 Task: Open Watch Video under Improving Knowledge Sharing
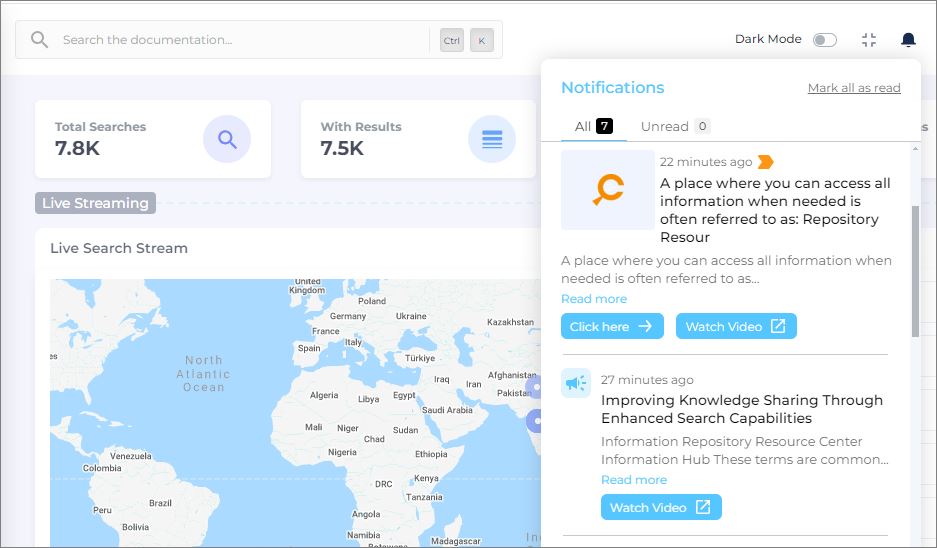coord(660,507)
